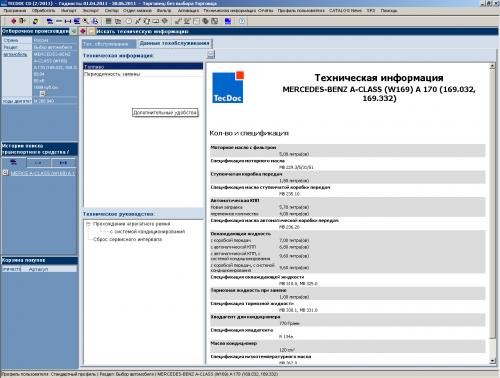The width and height of the screenshot is (500, 378).
Task: Click the magnifier search toolbar icon
Action: [86, 21]
